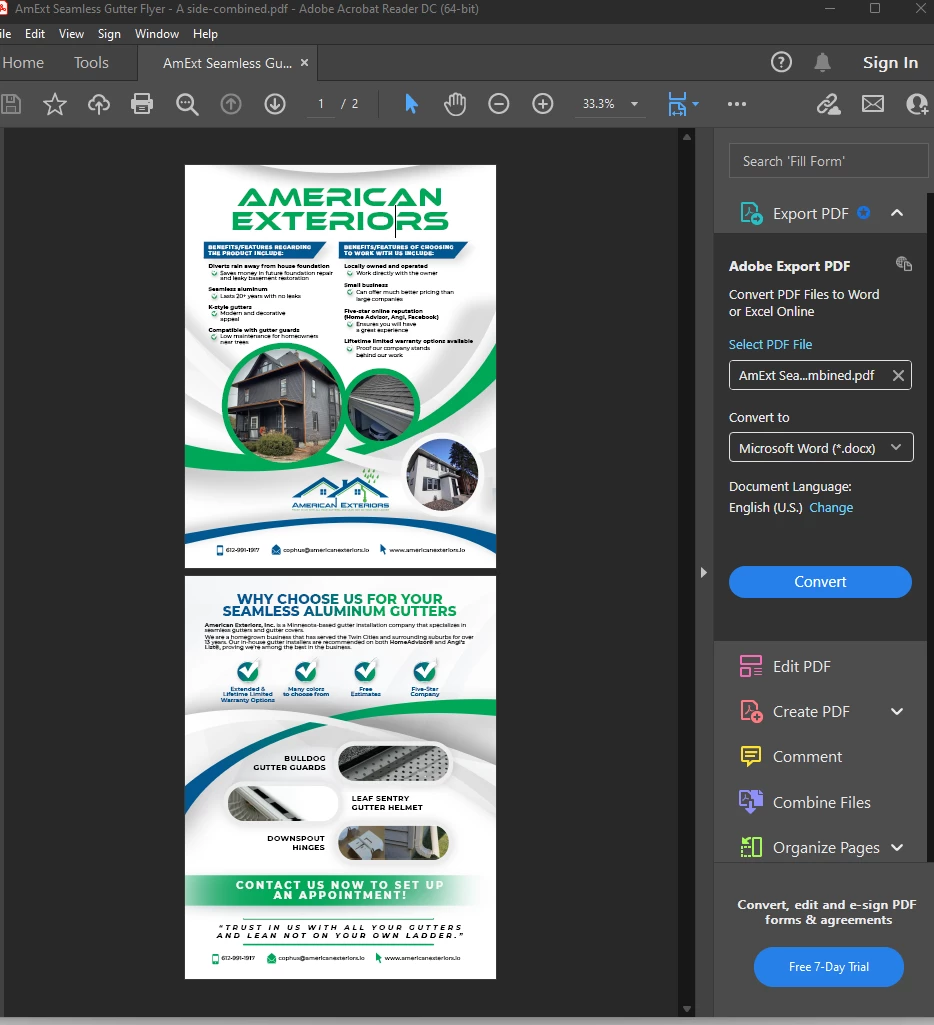Close the AmExt Seamless Gu... tab
The height and width of the screenshot is (1025, 934).
click(x=304, y=63)
